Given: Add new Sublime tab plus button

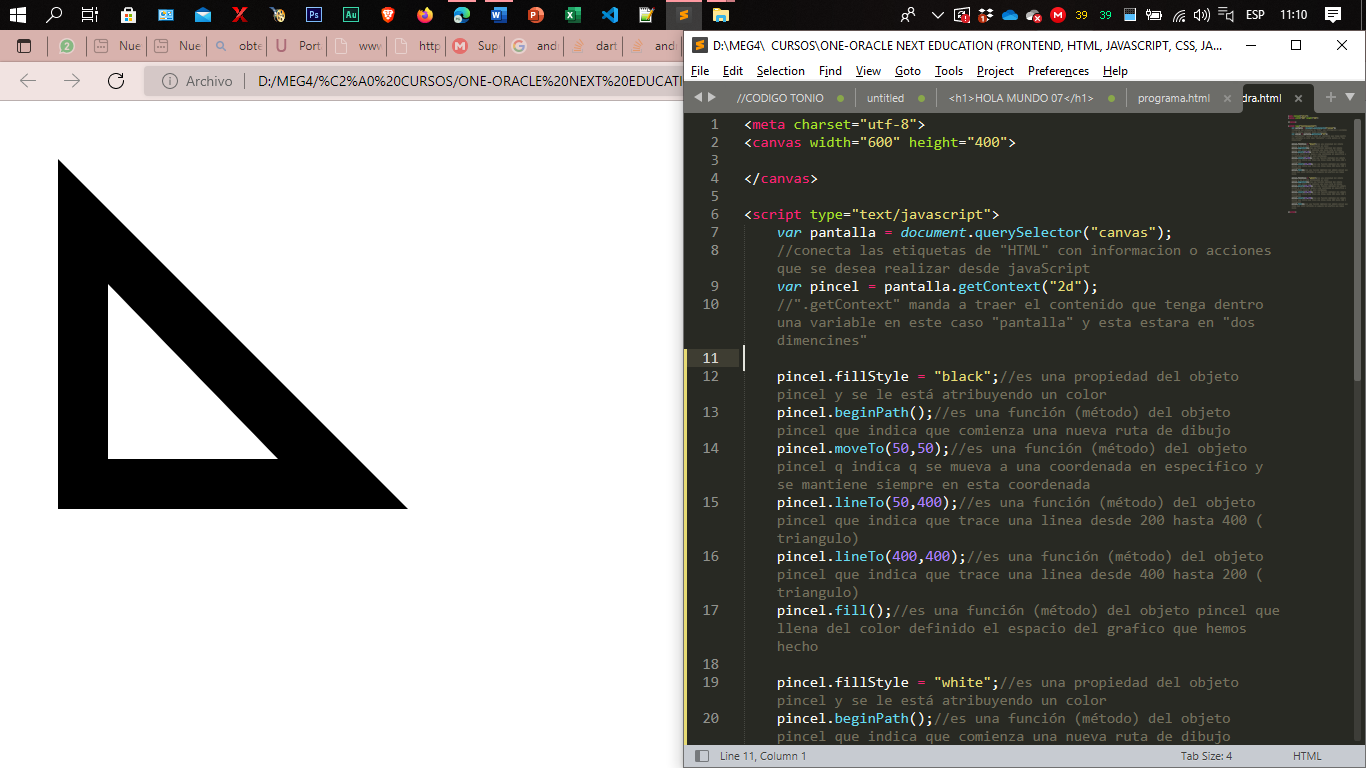Looking at the screenshot, I should (x=1330, y=97).
